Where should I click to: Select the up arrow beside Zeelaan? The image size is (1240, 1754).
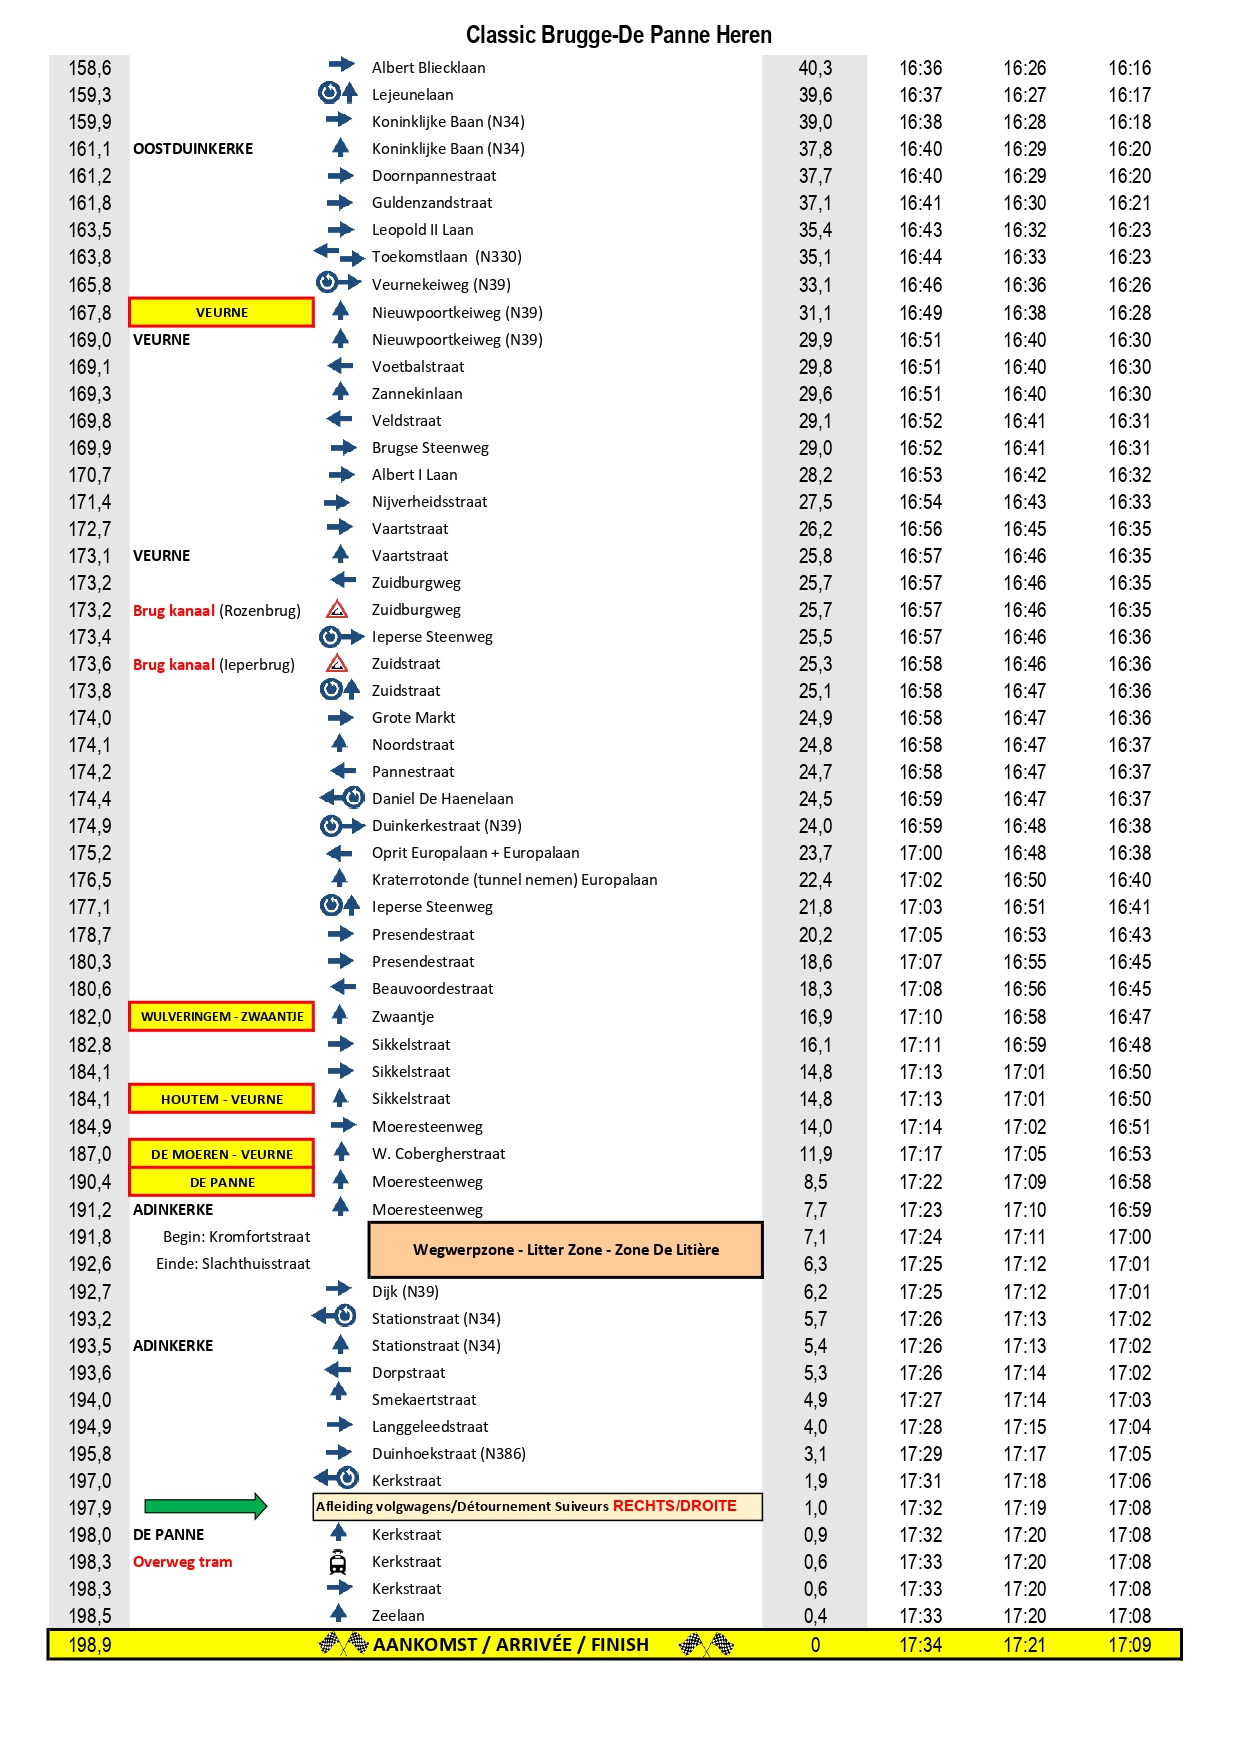338,1613
